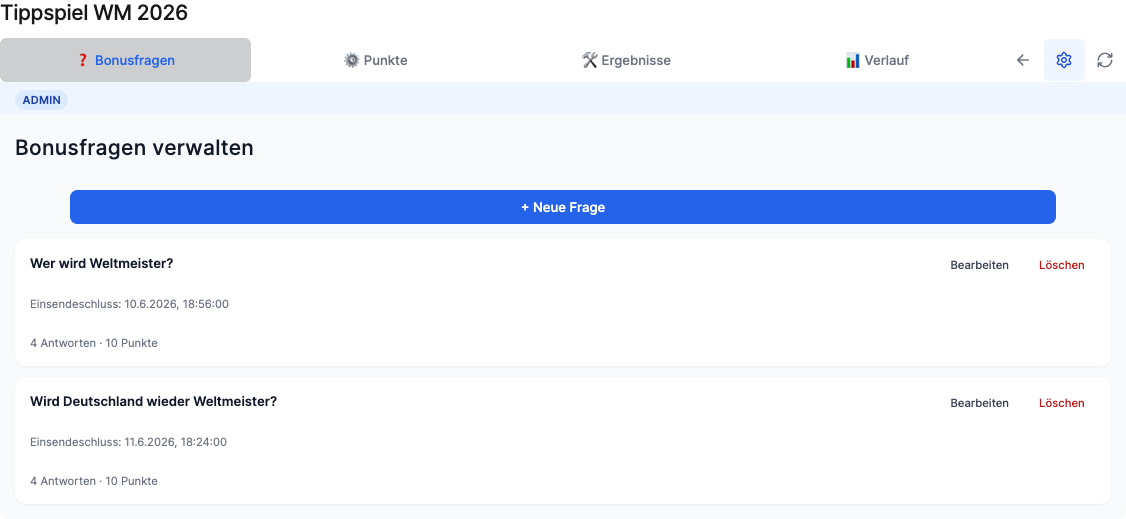1126x519 pixels.
Task: Click the 'Wer wird Weltmeister?' title
Action: click(x=102, y=263)
